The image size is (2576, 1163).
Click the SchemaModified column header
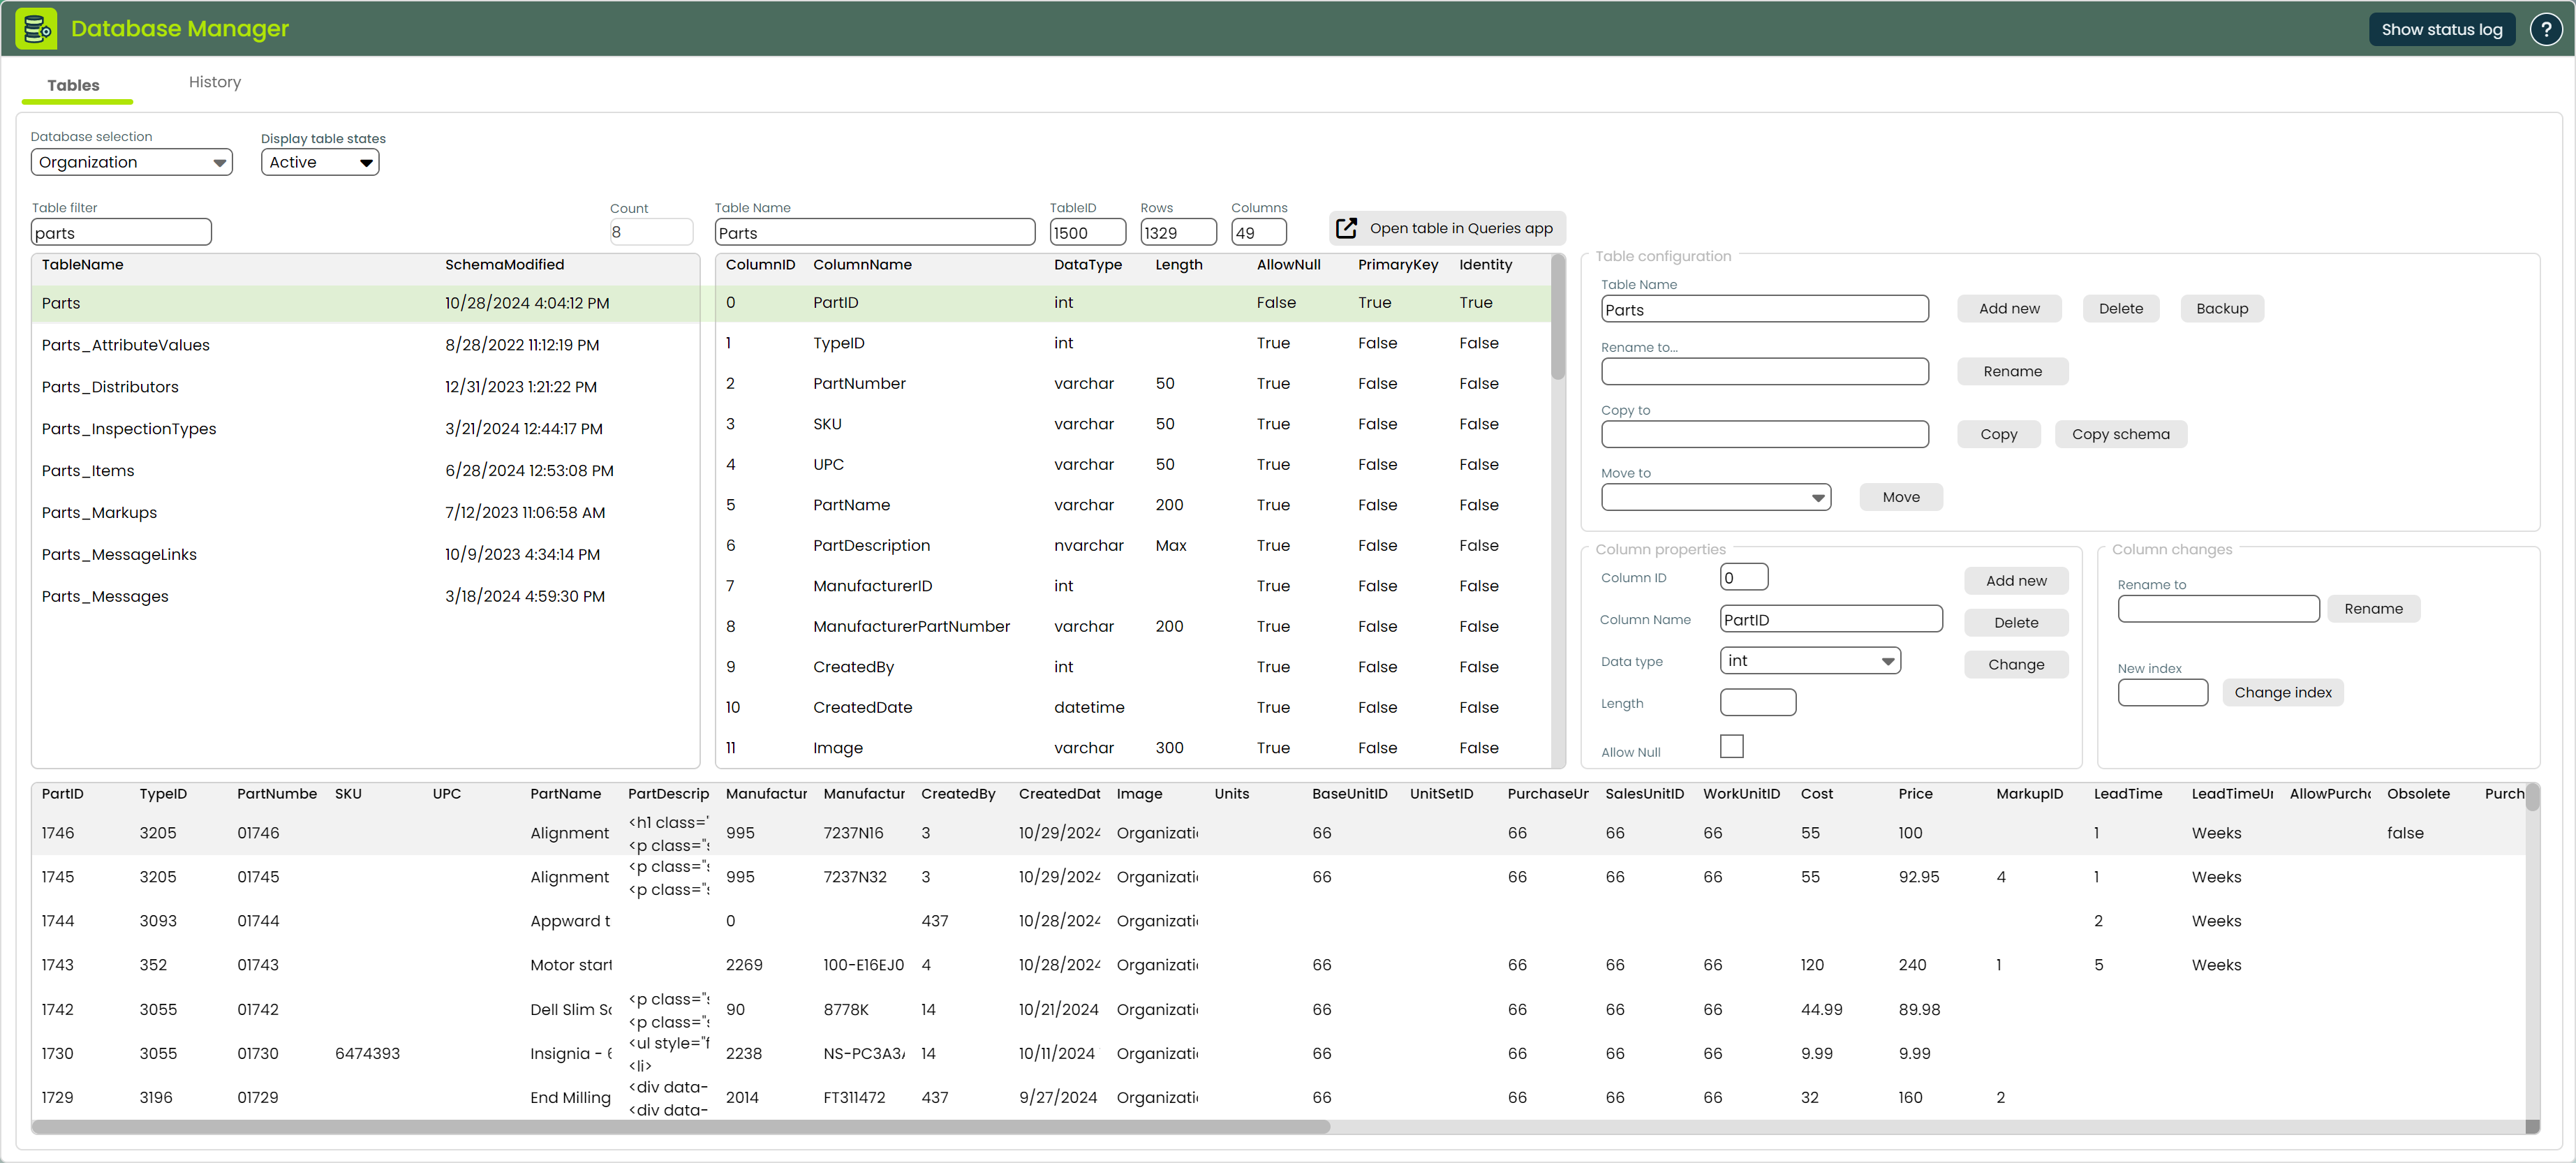[x=504, y=265]
